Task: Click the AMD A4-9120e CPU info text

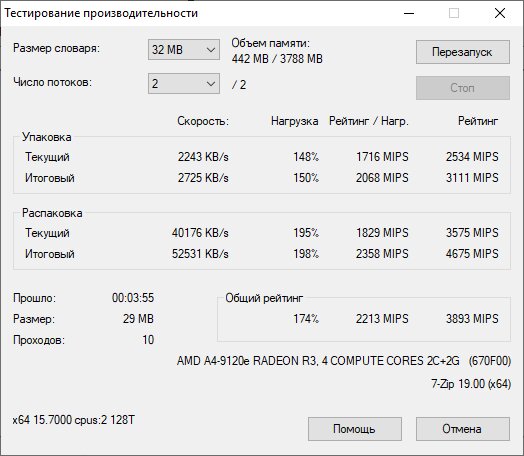Action: 344,361
